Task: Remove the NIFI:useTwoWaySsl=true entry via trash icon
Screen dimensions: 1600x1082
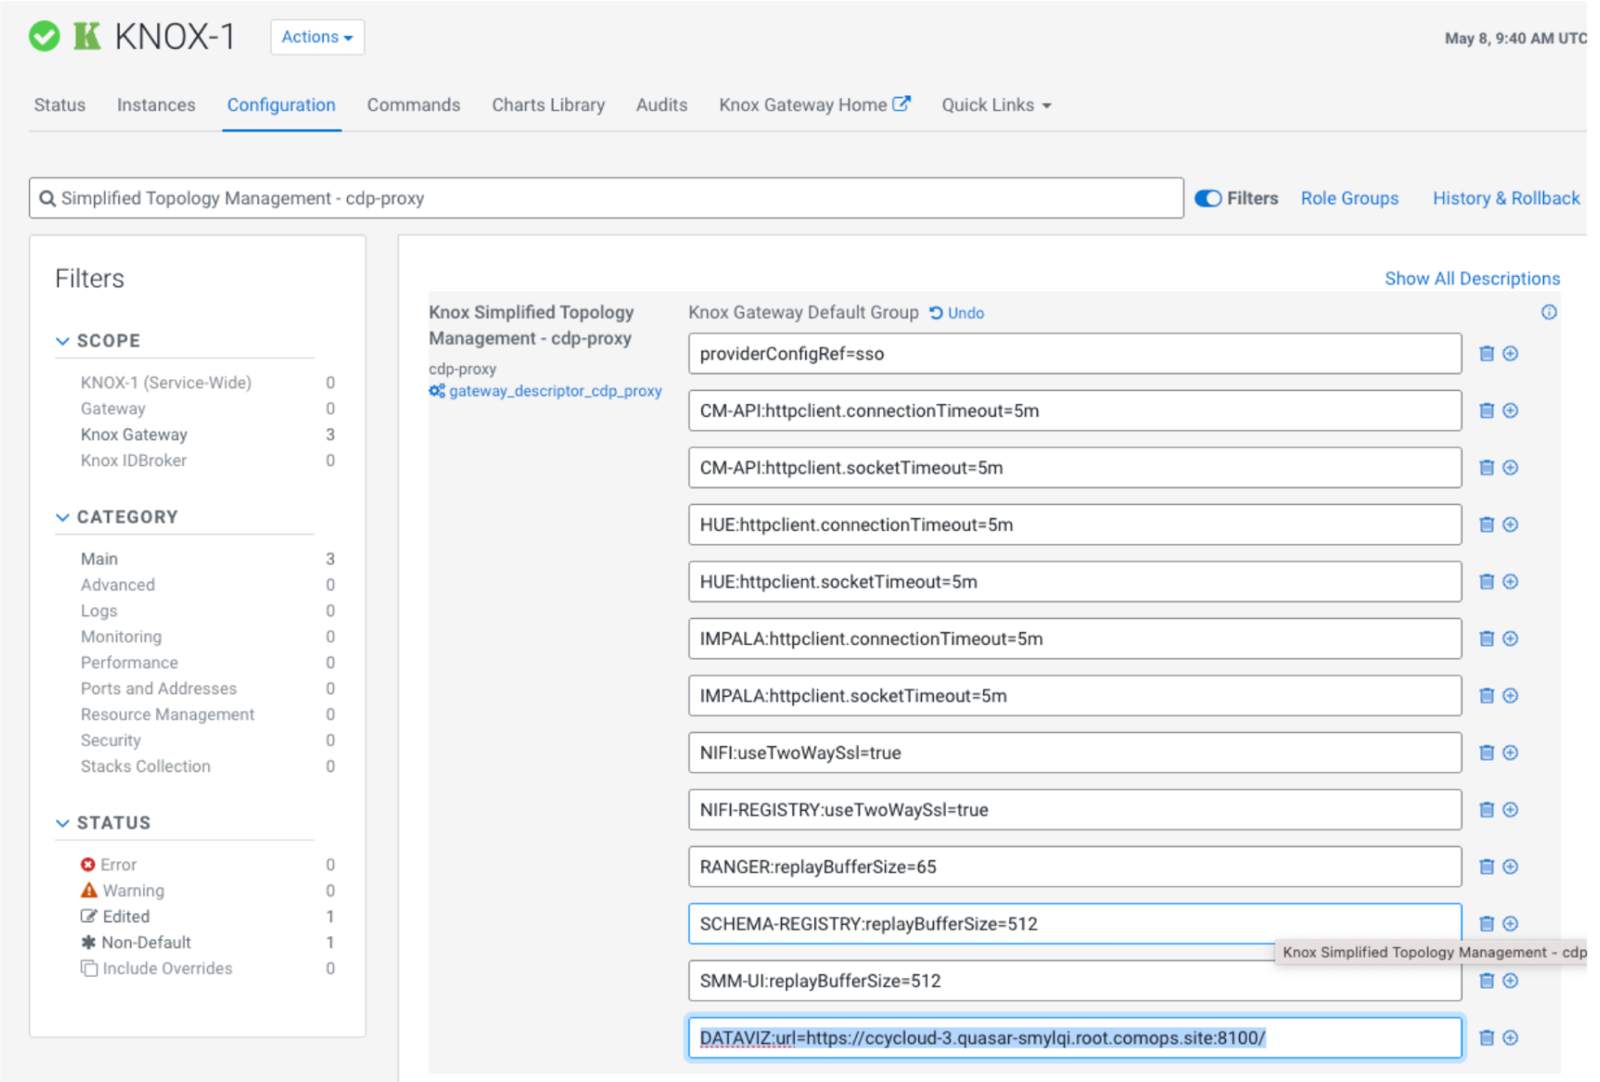Action: click(1486, 753)
